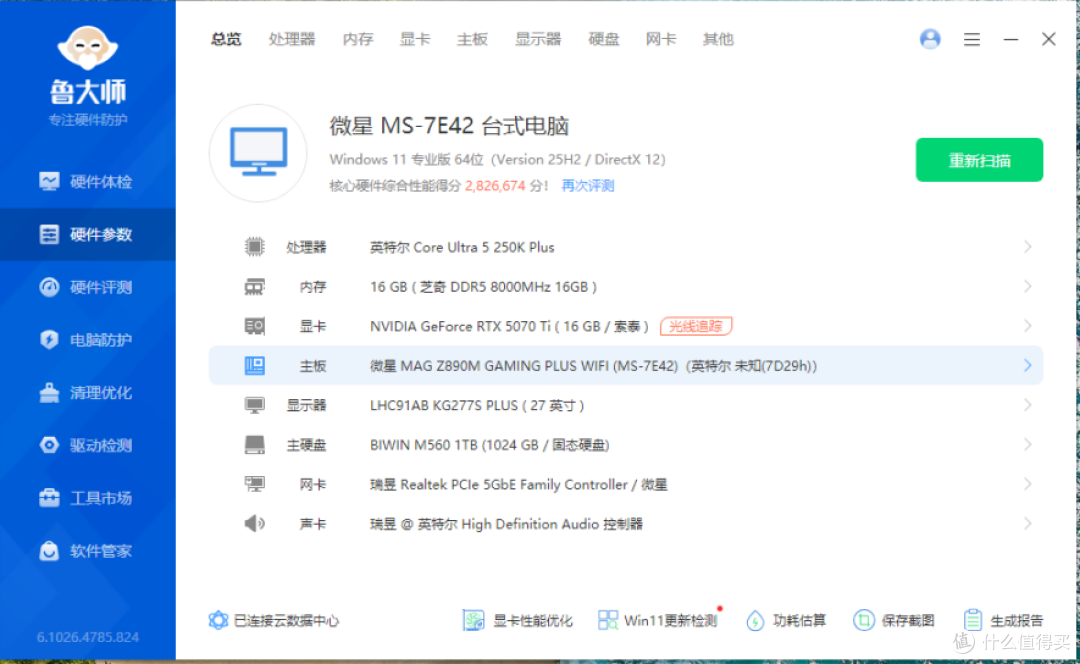Click the 鲁大师 mascot logo
The height and width of the screenshot is (664, 1080).
tap(87, 48)
